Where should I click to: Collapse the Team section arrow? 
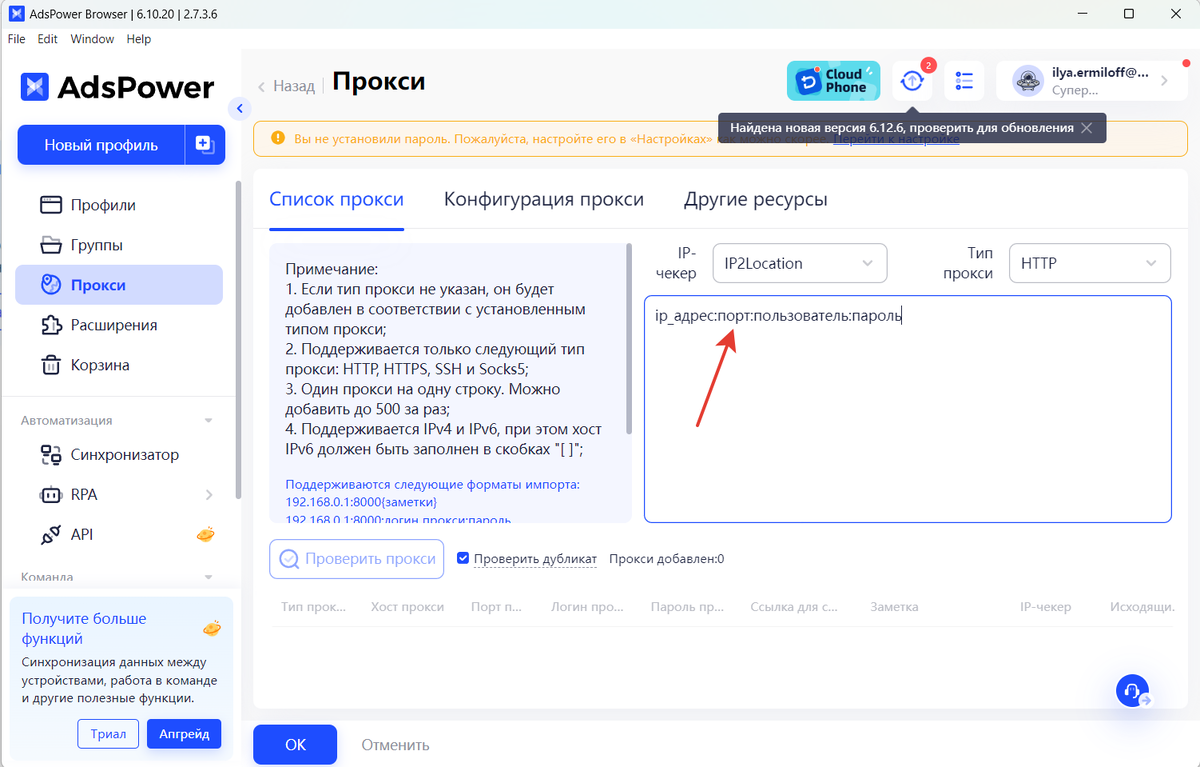209,577
